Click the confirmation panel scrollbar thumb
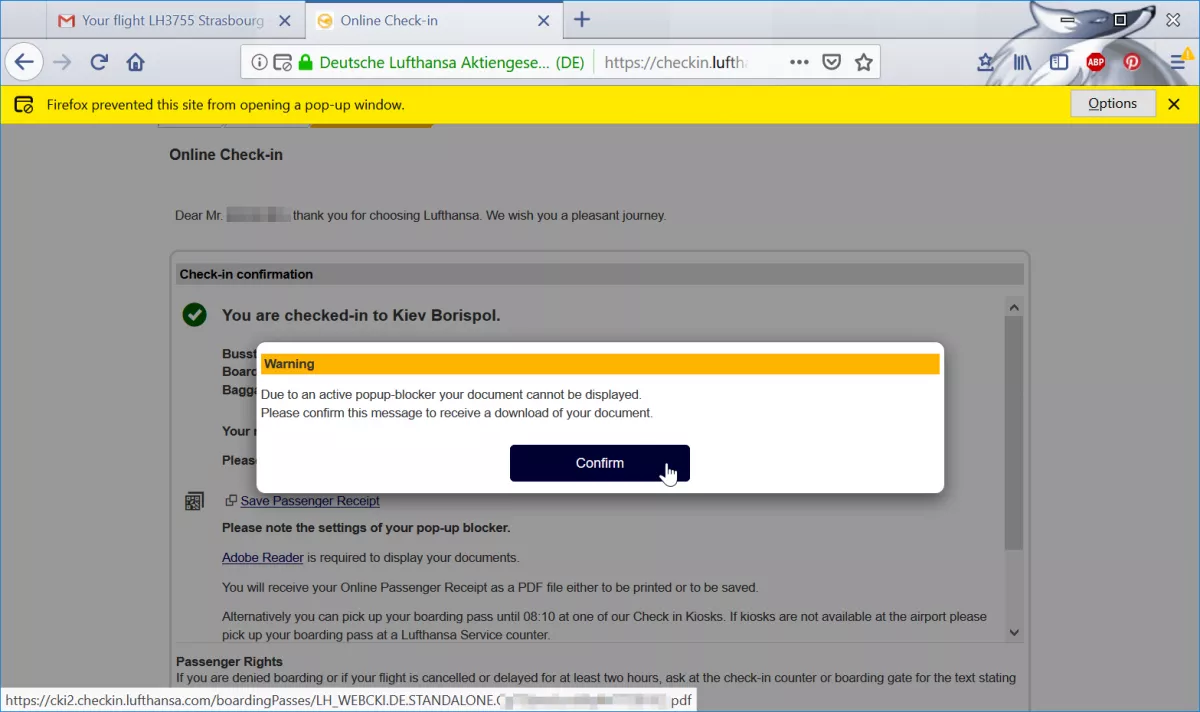This screenshot has height=712, width=1200. click(x=1014, y=433)
